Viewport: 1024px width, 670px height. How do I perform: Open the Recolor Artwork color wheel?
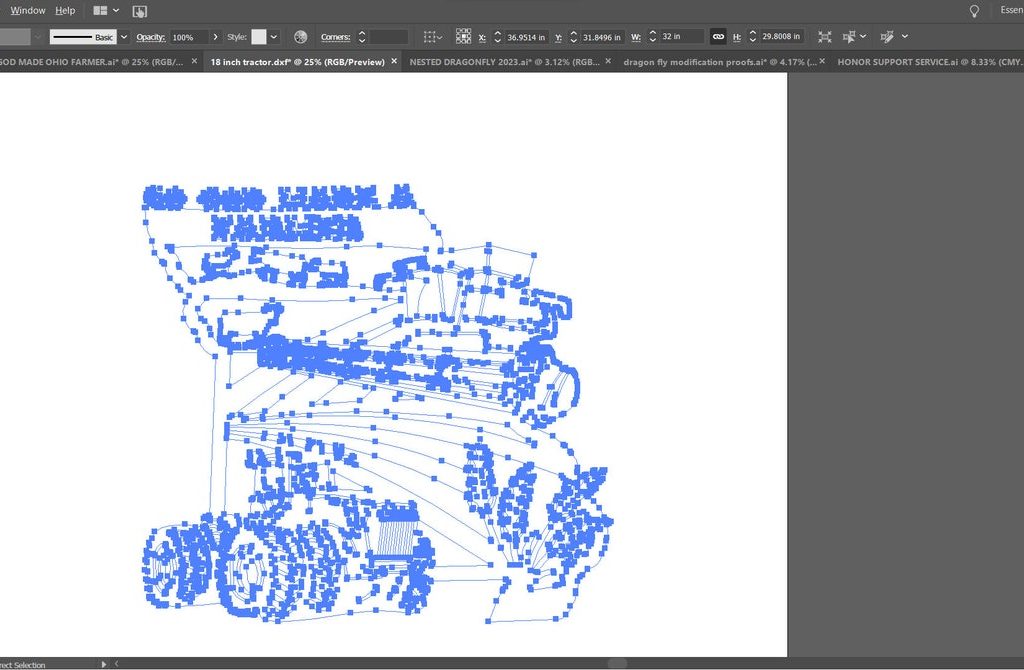(x=300, y=37)
